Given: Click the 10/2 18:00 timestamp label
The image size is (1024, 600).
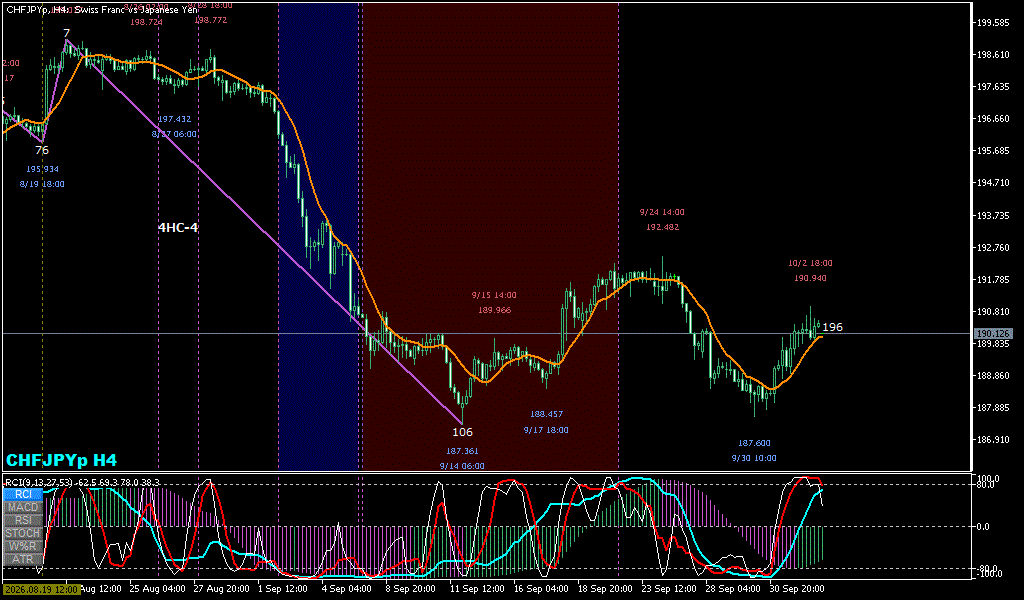Looking at the screenshot, I should coord(810,263).
